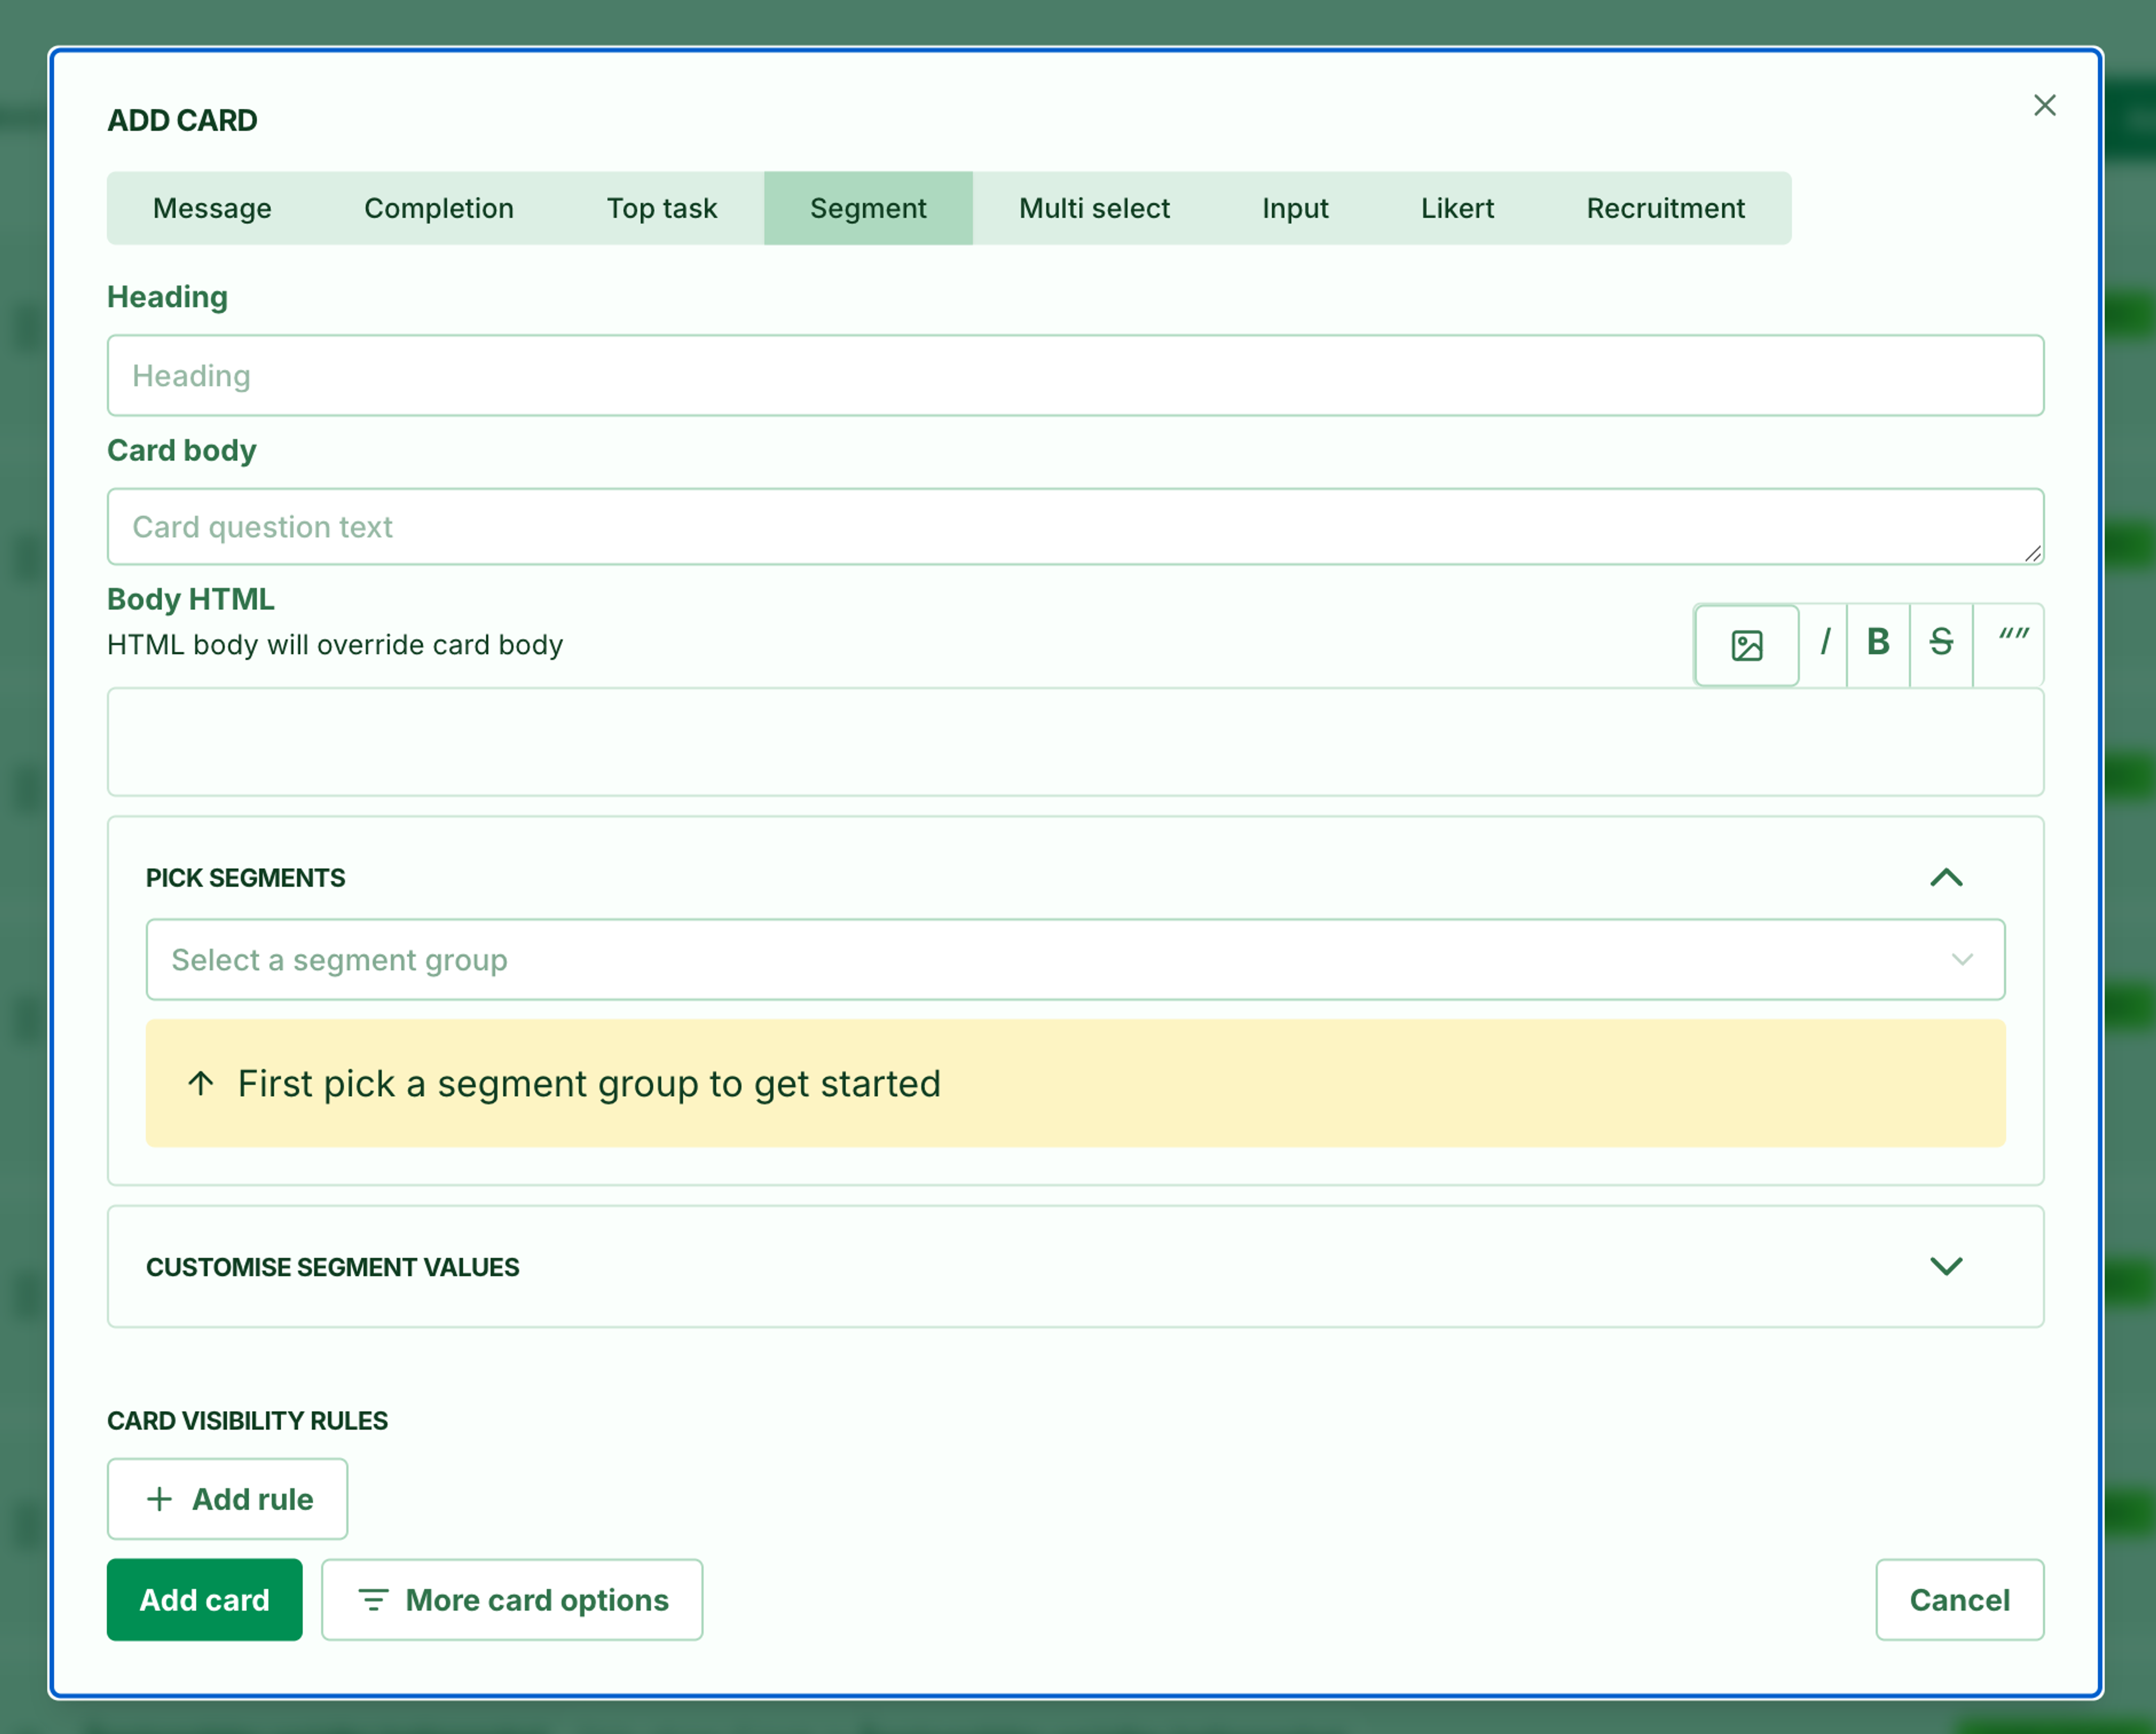
Task: Focus the Card question text field
Action: [x=1075, y=526]
